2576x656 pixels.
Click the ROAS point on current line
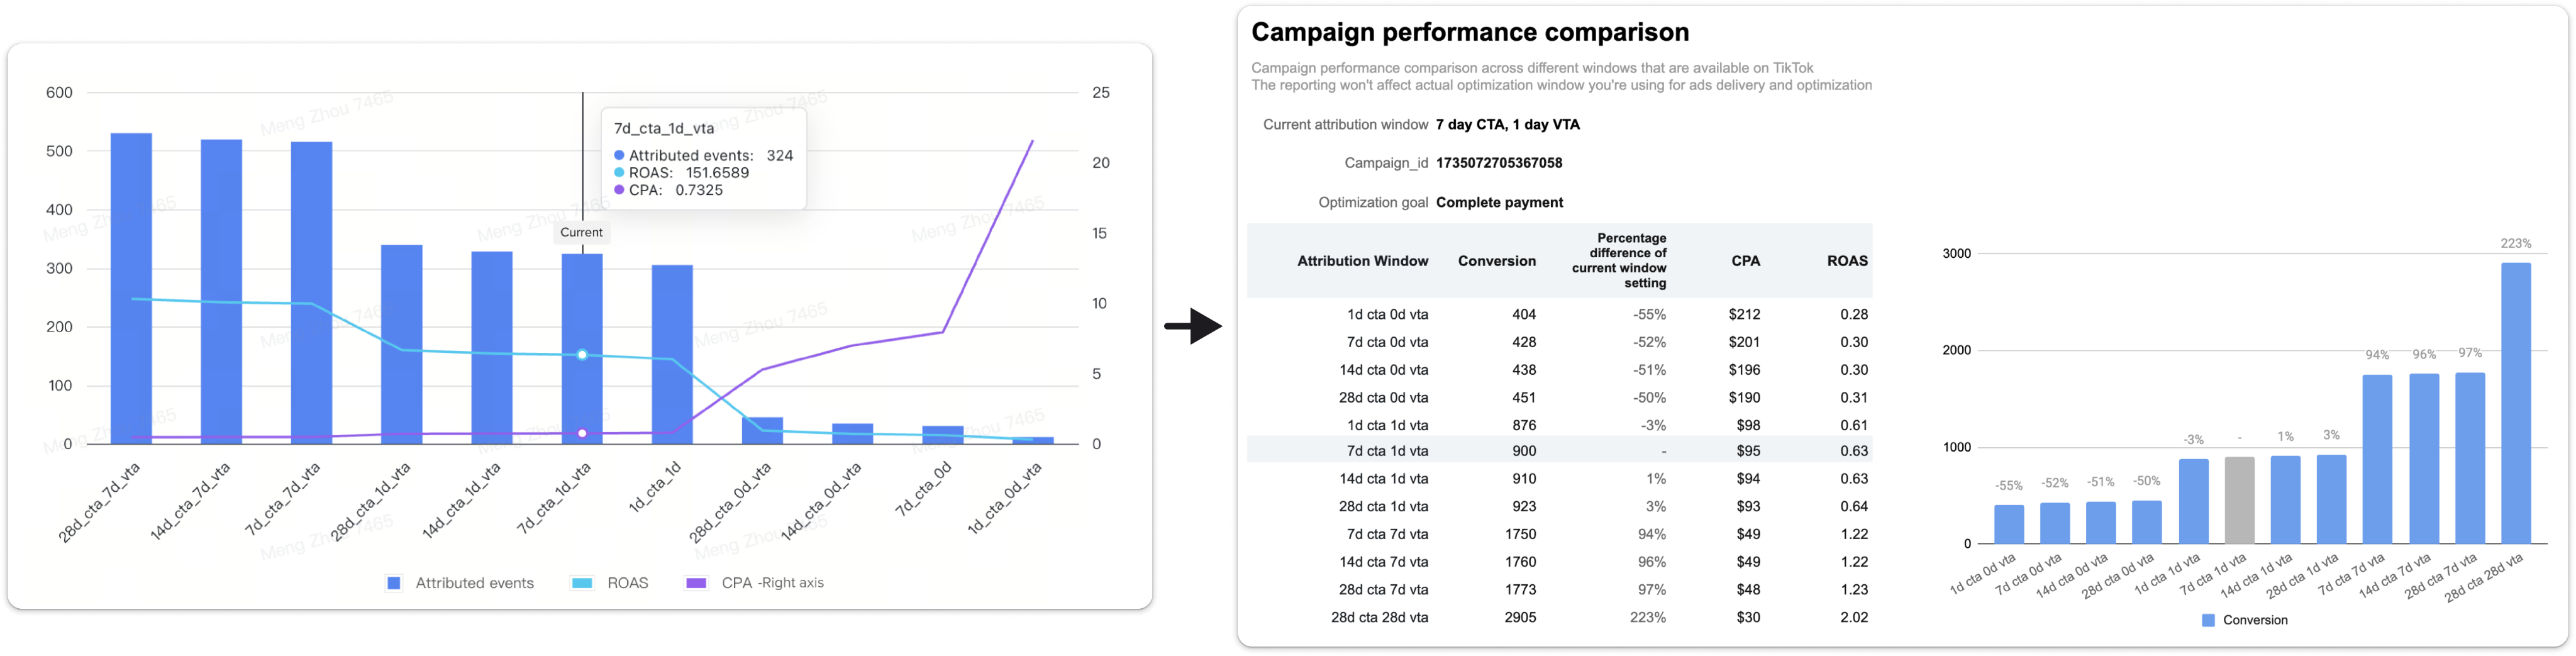tap(582, 355)
